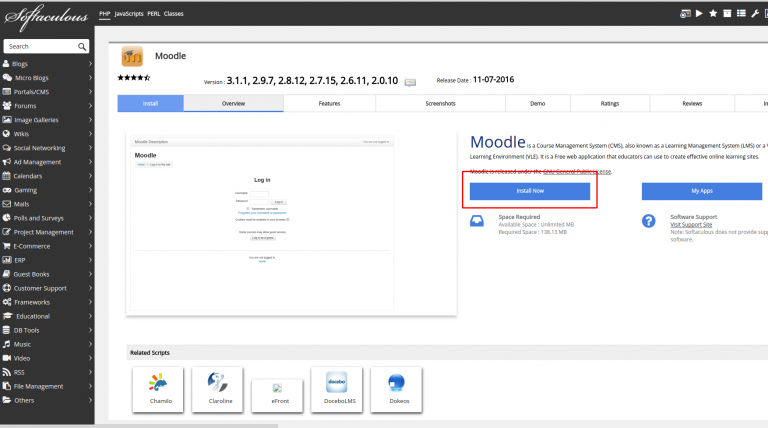Viewport: 768px width, 428px height.
Task: Expand the Project Management category arrow
Action: (90, 232)
